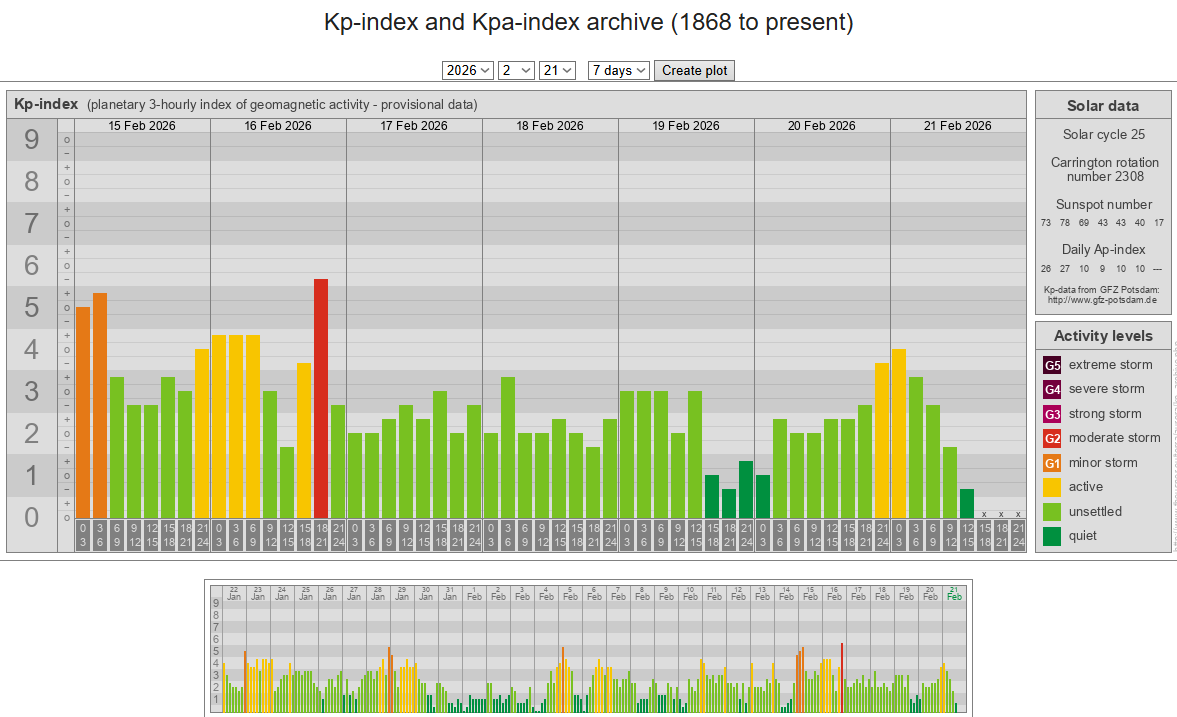Click the G1 minor storm legend badge

(1052, 463)
